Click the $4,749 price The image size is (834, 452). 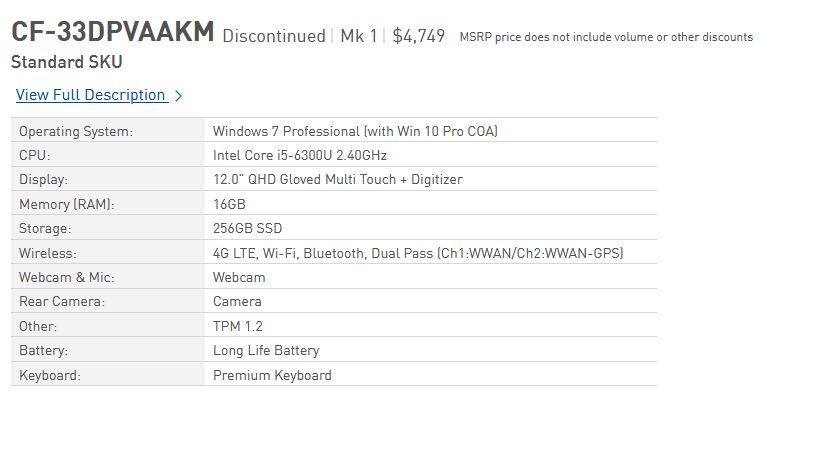point(419,36)
